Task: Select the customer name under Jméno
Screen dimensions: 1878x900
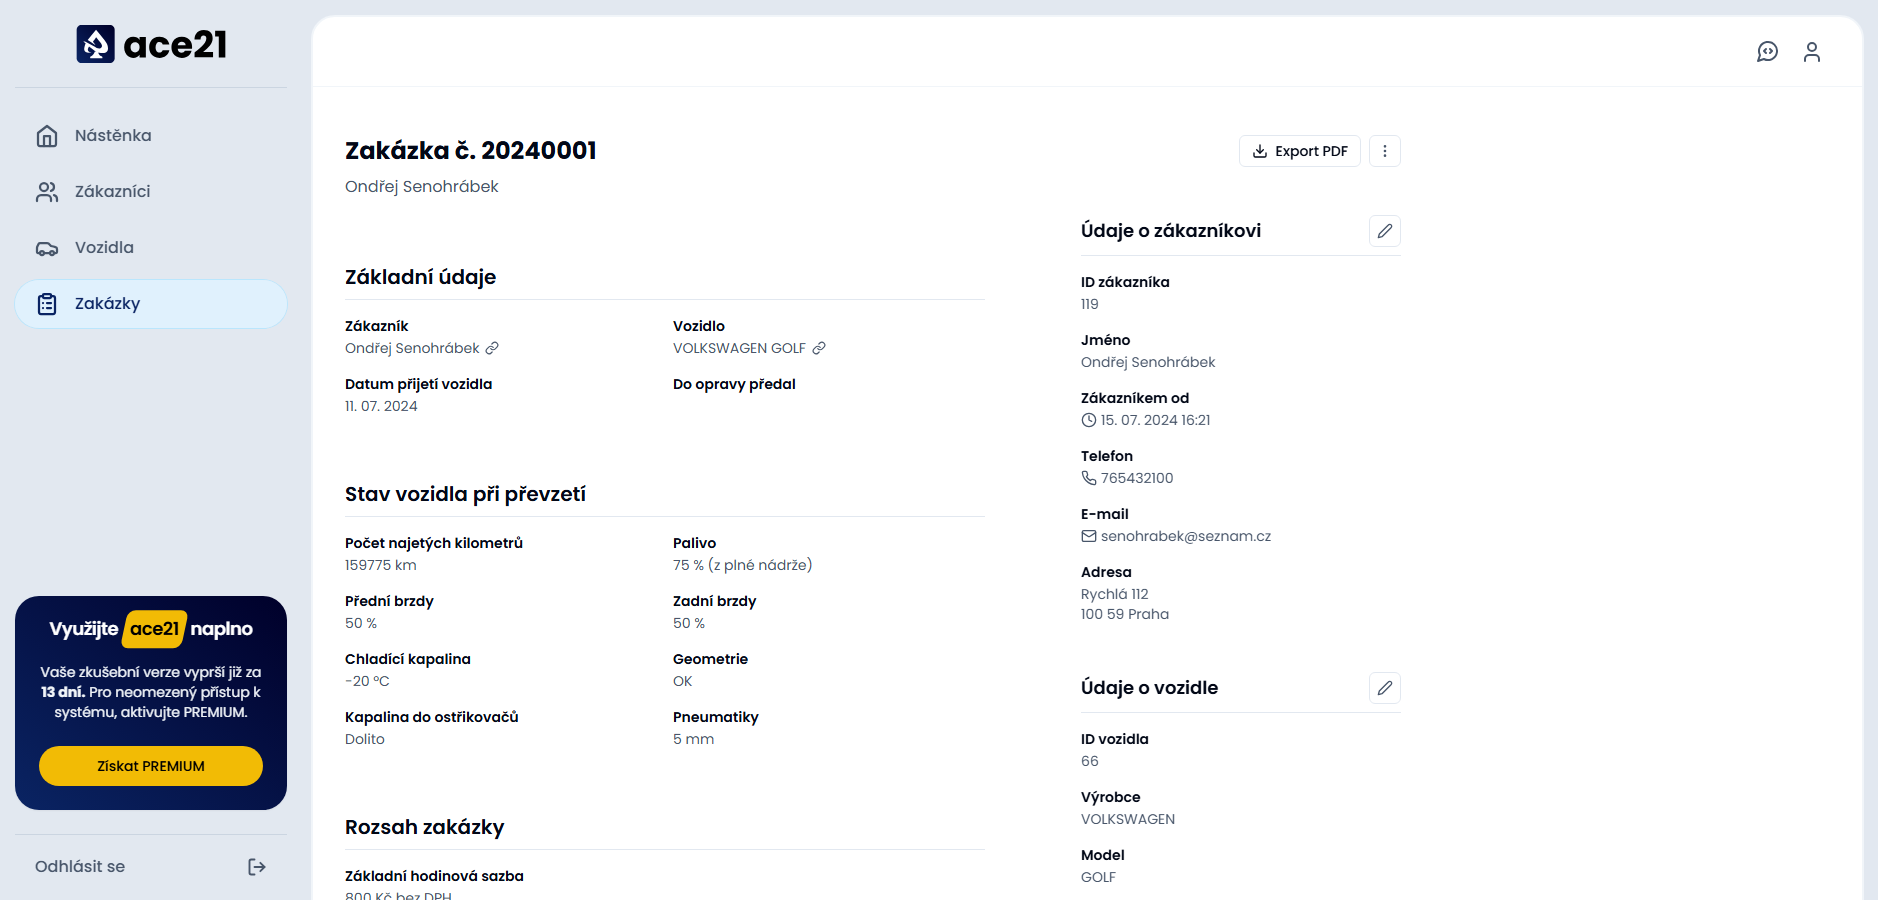Action: click(x=1148, y=362)
